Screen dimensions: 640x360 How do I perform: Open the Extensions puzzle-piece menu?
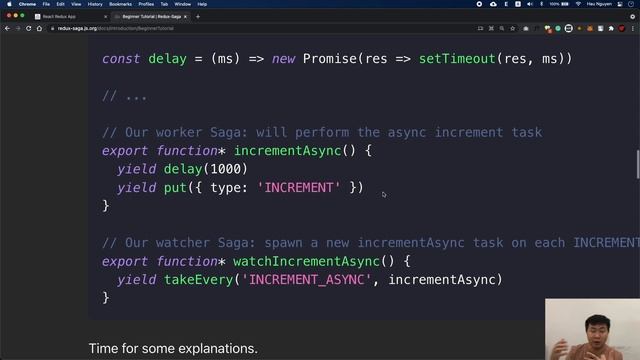point(611,29)
